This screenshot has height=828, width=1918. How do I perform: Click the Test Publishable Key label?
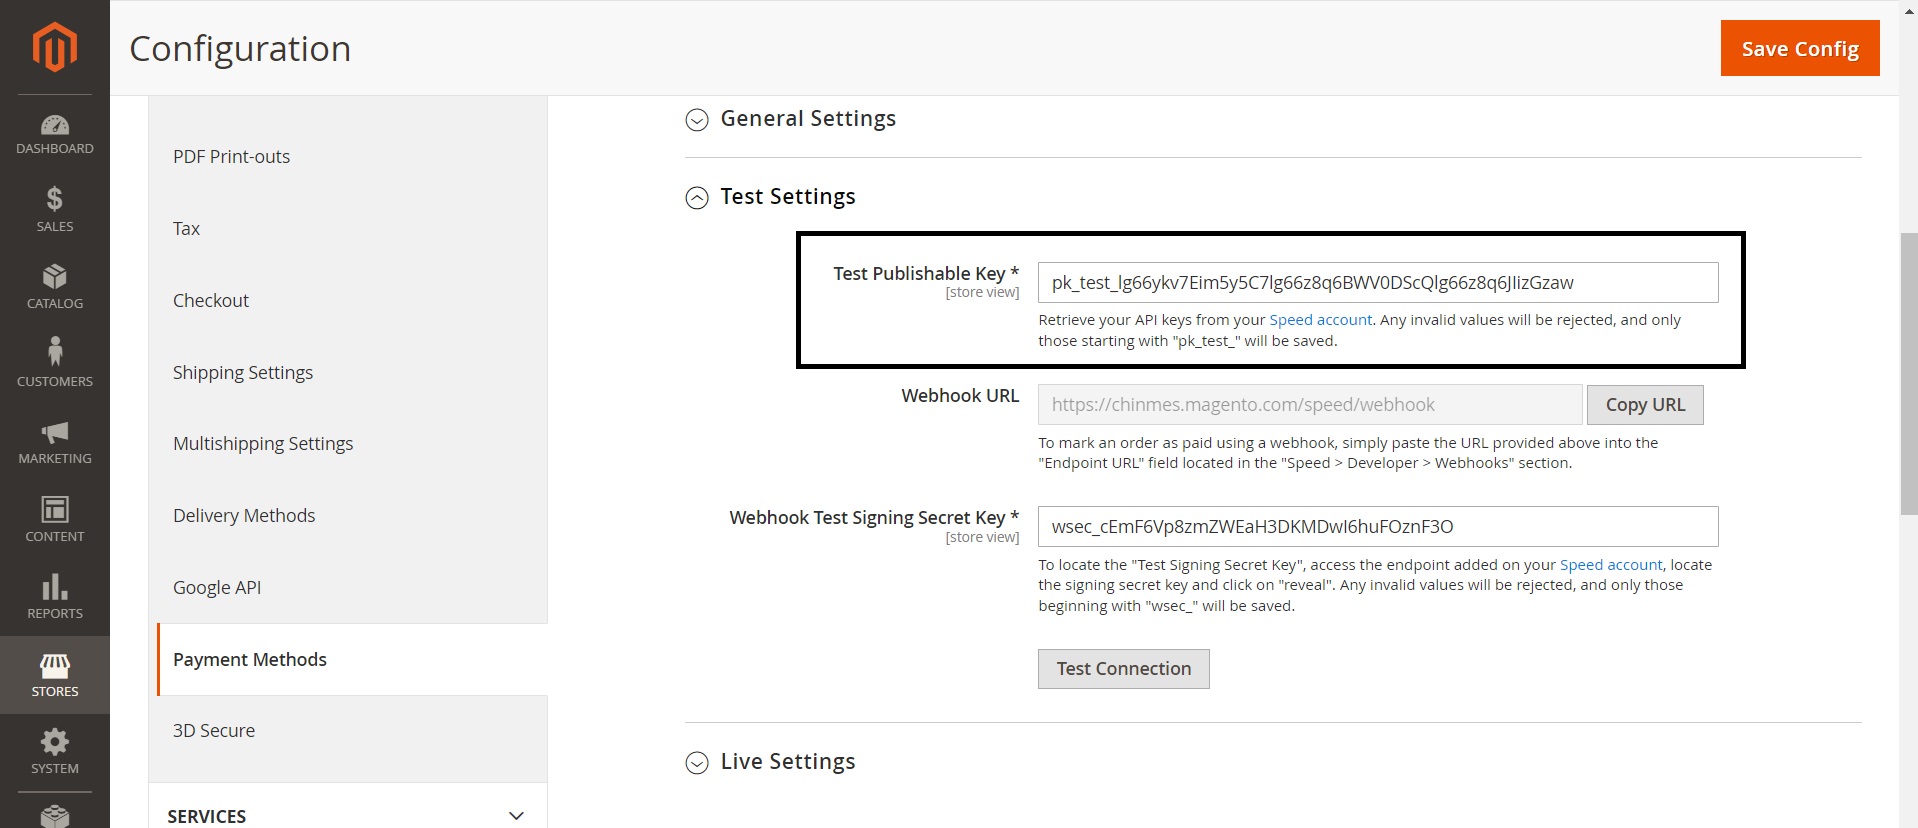pyautogui.click(x=926, y=274)
